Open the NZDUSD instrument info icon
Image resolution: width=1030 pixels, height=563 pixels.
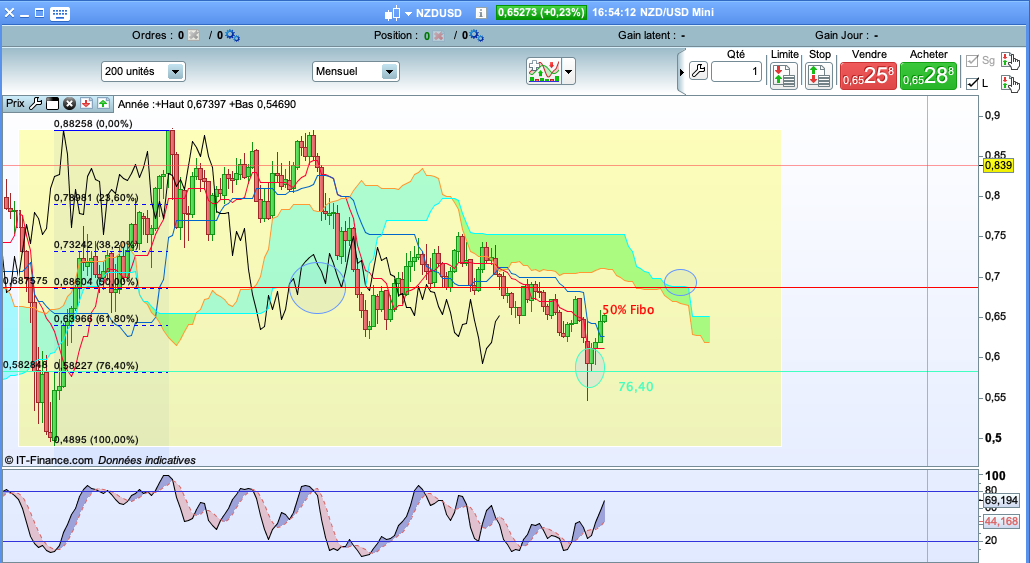click(480, 13)
